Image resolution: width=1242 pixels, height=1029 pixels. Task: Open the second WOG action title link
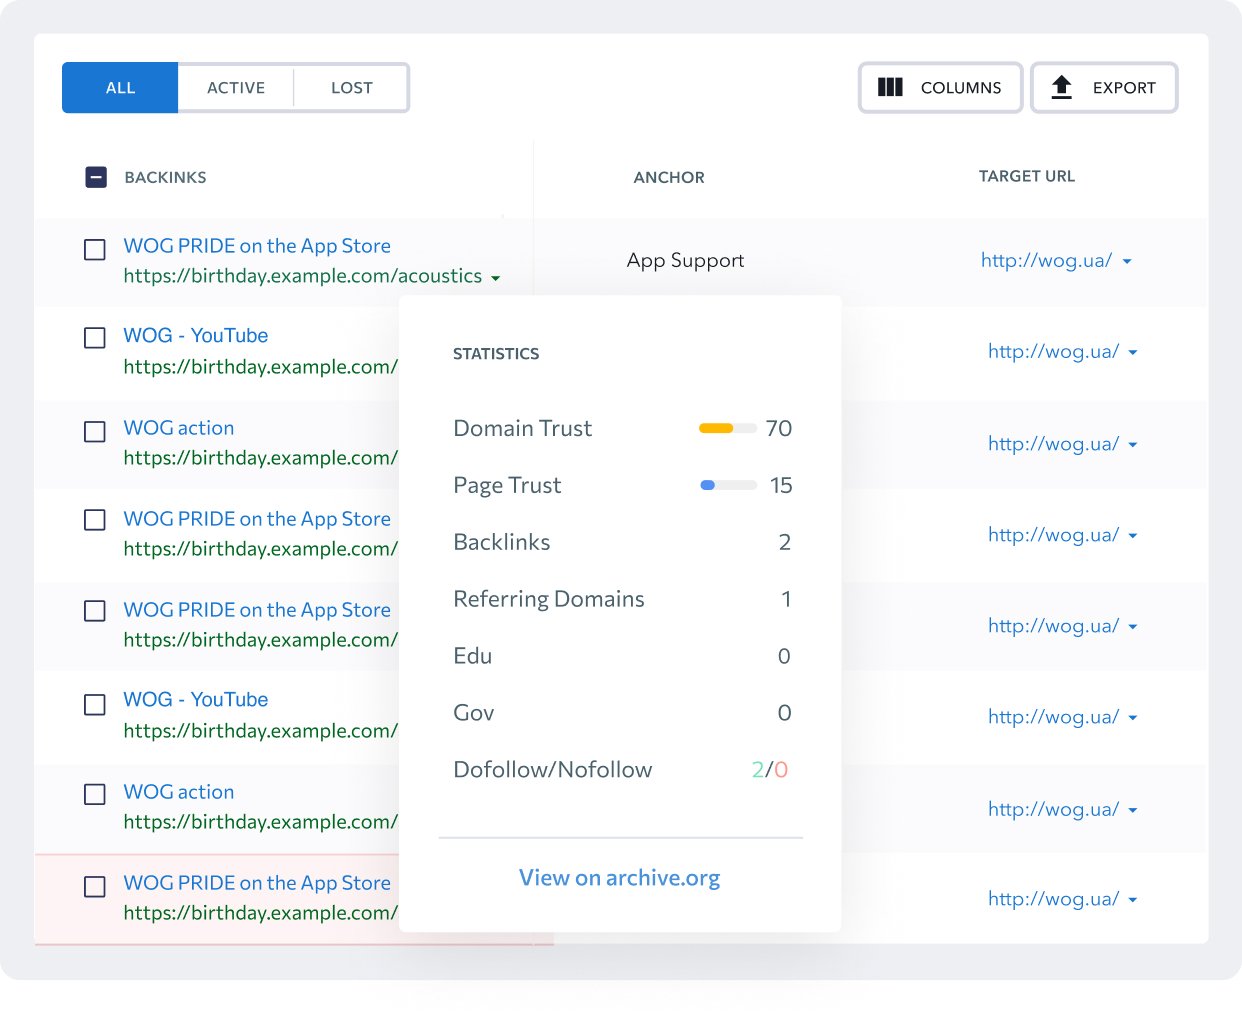point(179,792)
